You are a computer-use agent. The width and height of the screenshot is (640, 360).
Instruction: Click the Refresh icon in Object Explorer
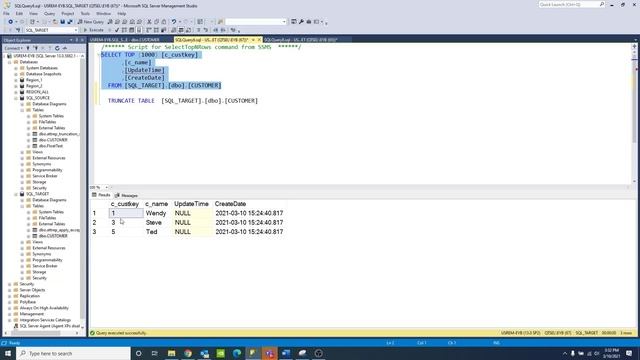click(x=57, y=48)
